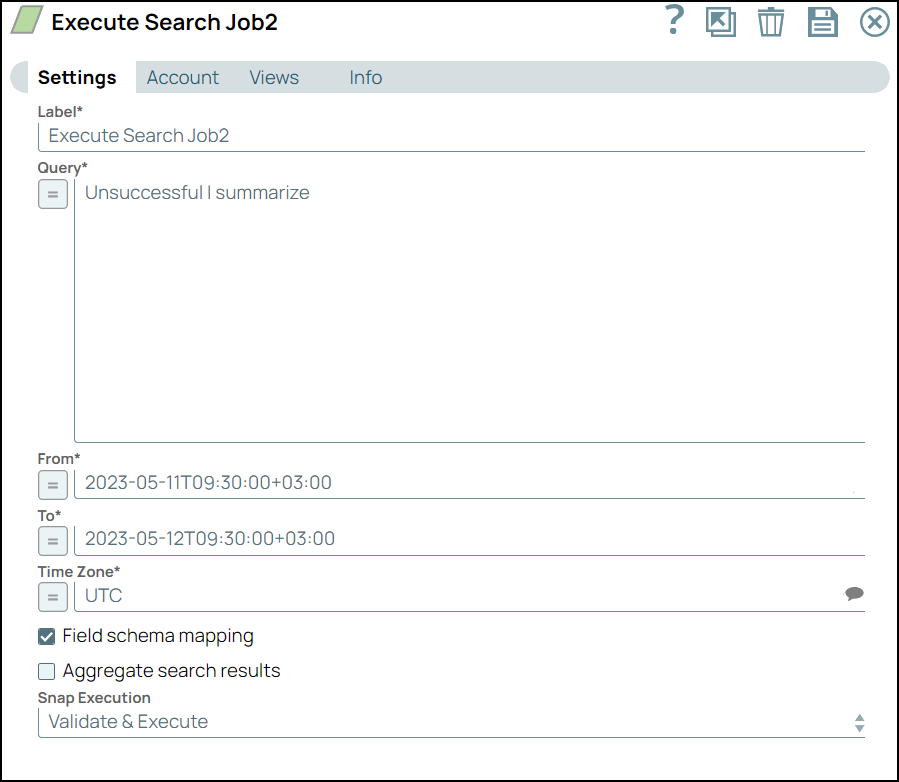Viewport: 899px width, 782px height.
Task: Click the green snap icon in the title bar
Action: [27, 20]
